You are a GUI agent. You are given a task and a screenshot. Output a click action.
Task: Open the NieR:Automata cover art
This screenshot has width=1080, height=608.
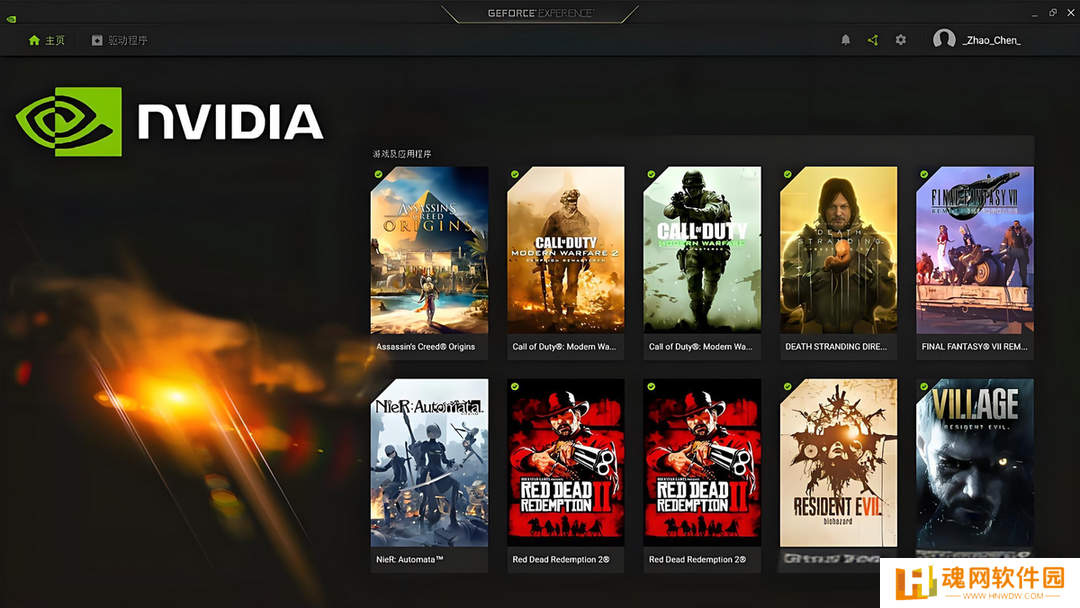(x=429, y=463)
